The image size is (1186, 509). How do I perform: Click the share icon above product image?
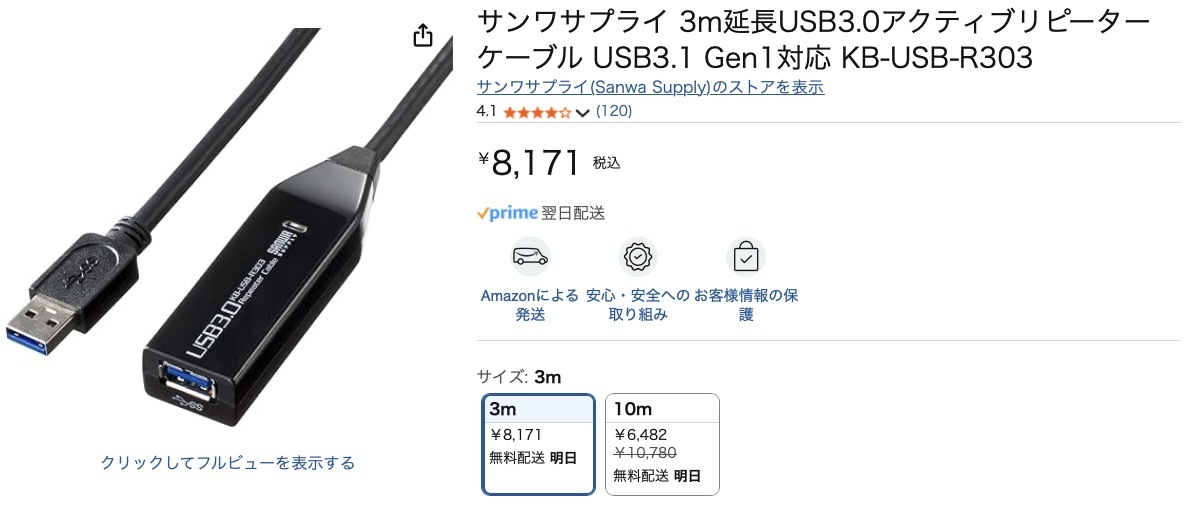pos(423,36)
